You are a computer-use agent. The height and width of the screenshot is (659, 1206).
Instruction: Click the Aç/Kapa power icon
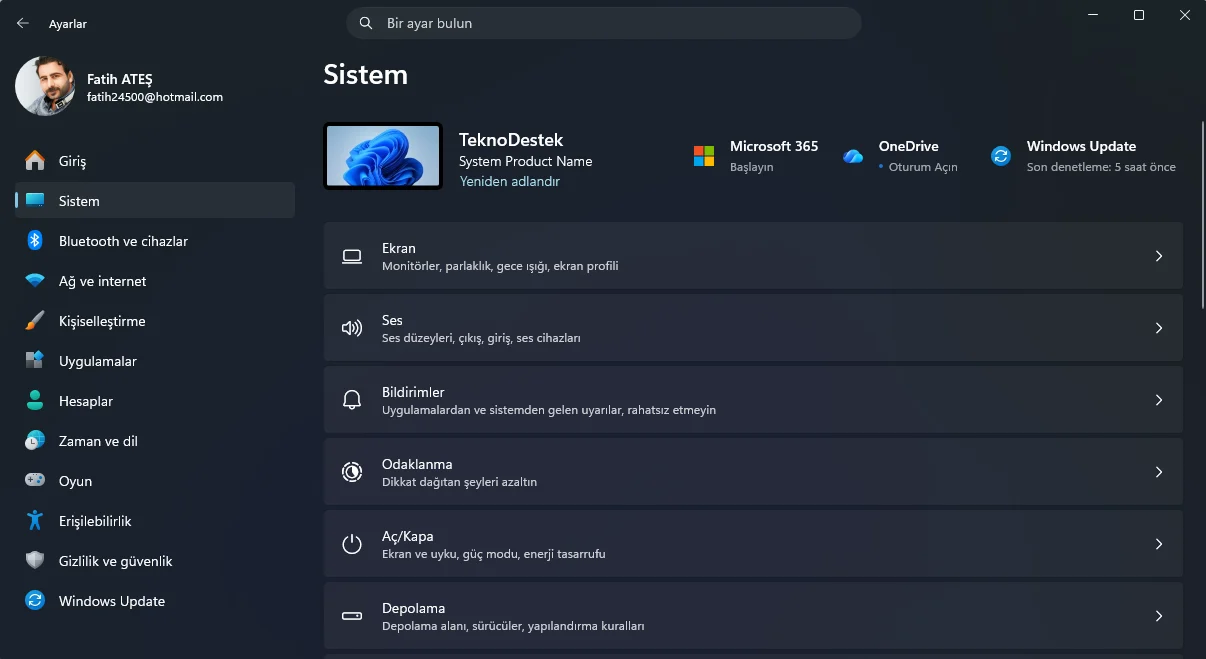[x=352, y=544]
